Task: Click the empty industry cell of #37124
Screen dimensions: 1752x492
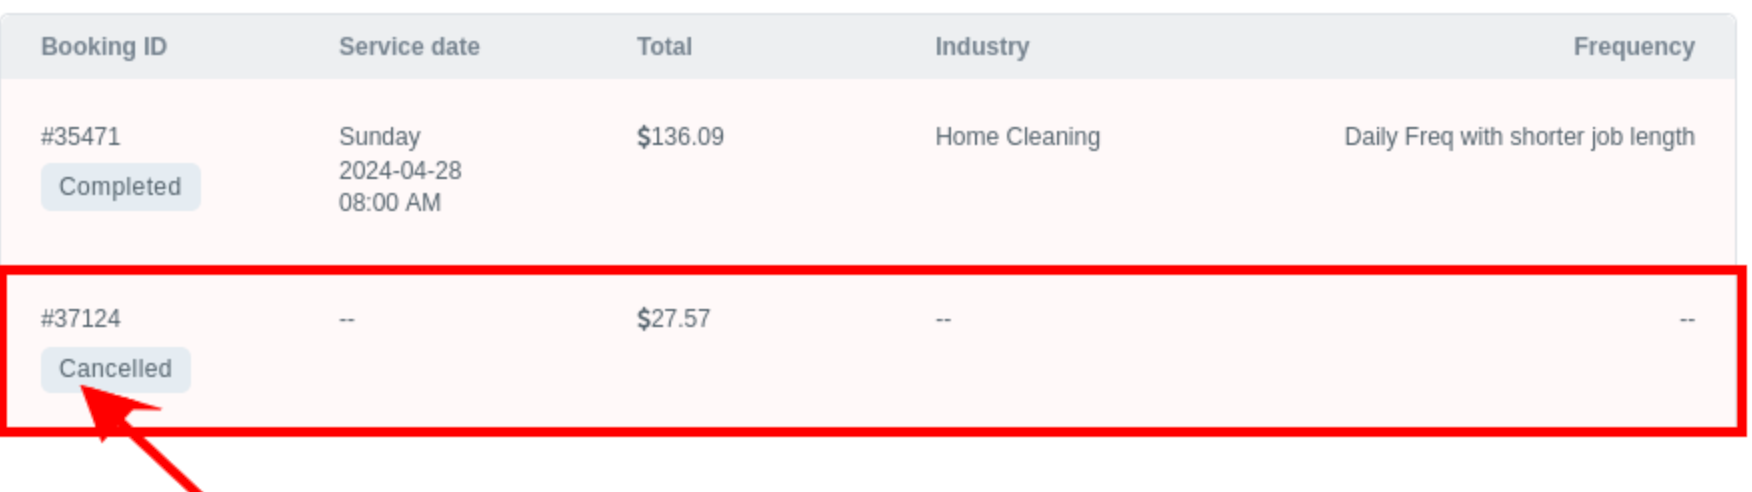Action: (943, 320)
